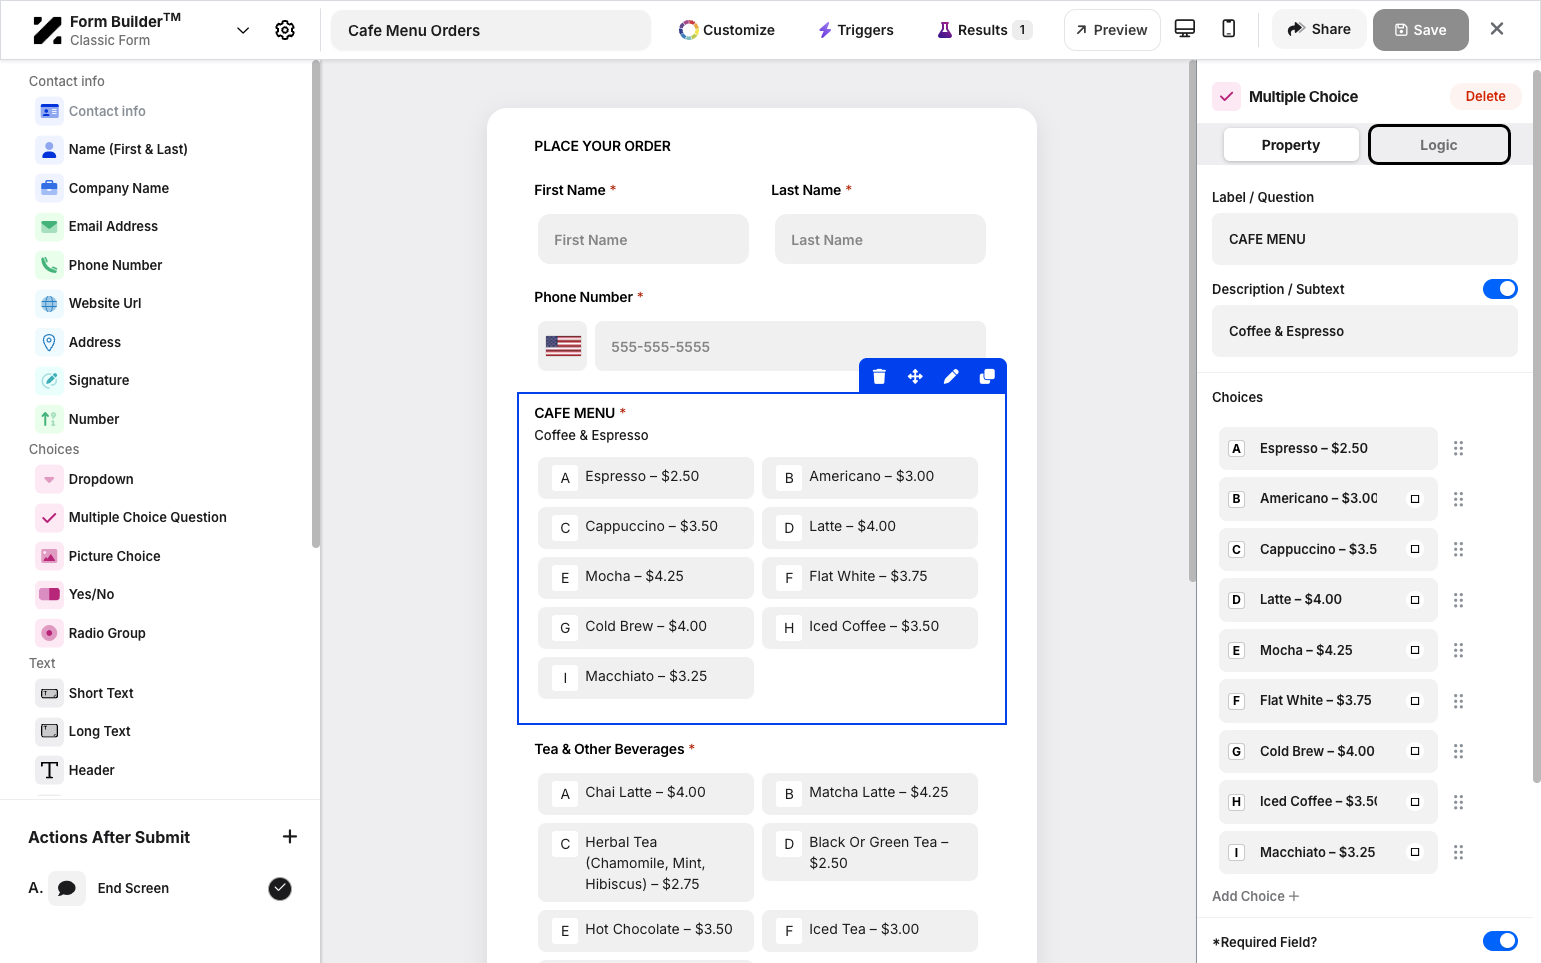The image size is (1541, 963).
Task: Switch to desktop view icon
Action: coord(1185,29)
